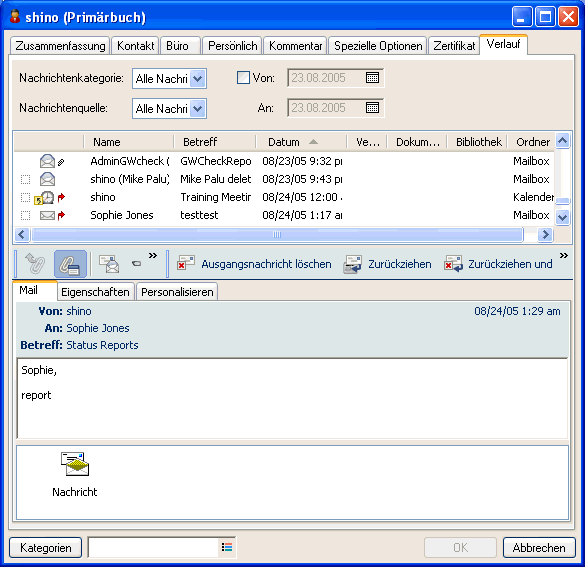Screen dimensions: 585x567
Task: Click the Von date input field
Action: click(335, 78)
